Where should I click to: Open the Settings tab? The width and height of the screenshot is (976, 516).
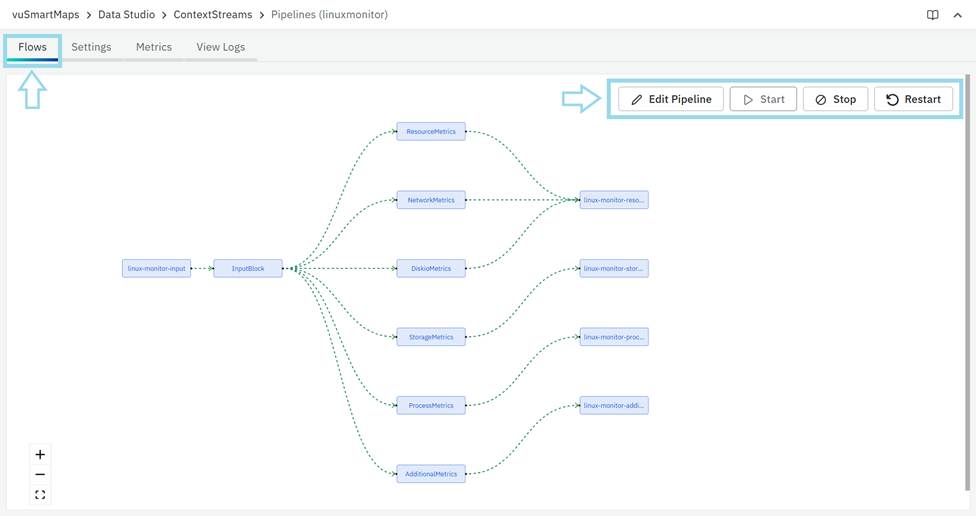point(91,47)
